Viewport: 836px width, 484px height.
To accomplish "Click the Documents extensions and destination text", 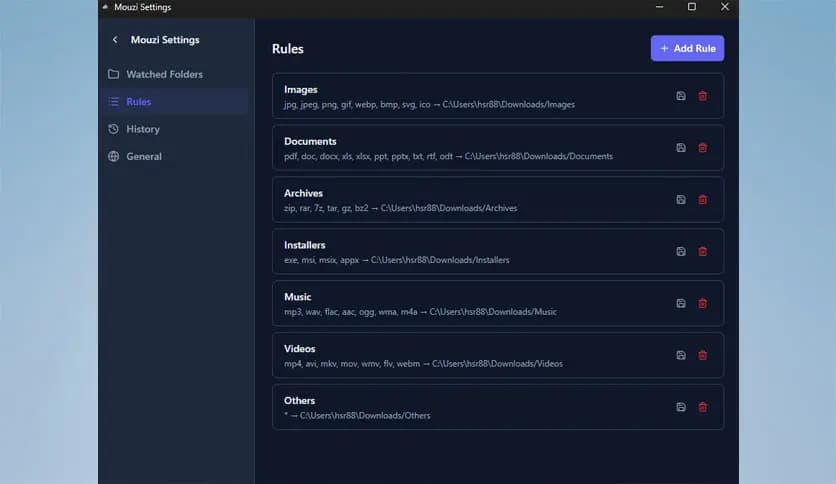I will (448, 156).
